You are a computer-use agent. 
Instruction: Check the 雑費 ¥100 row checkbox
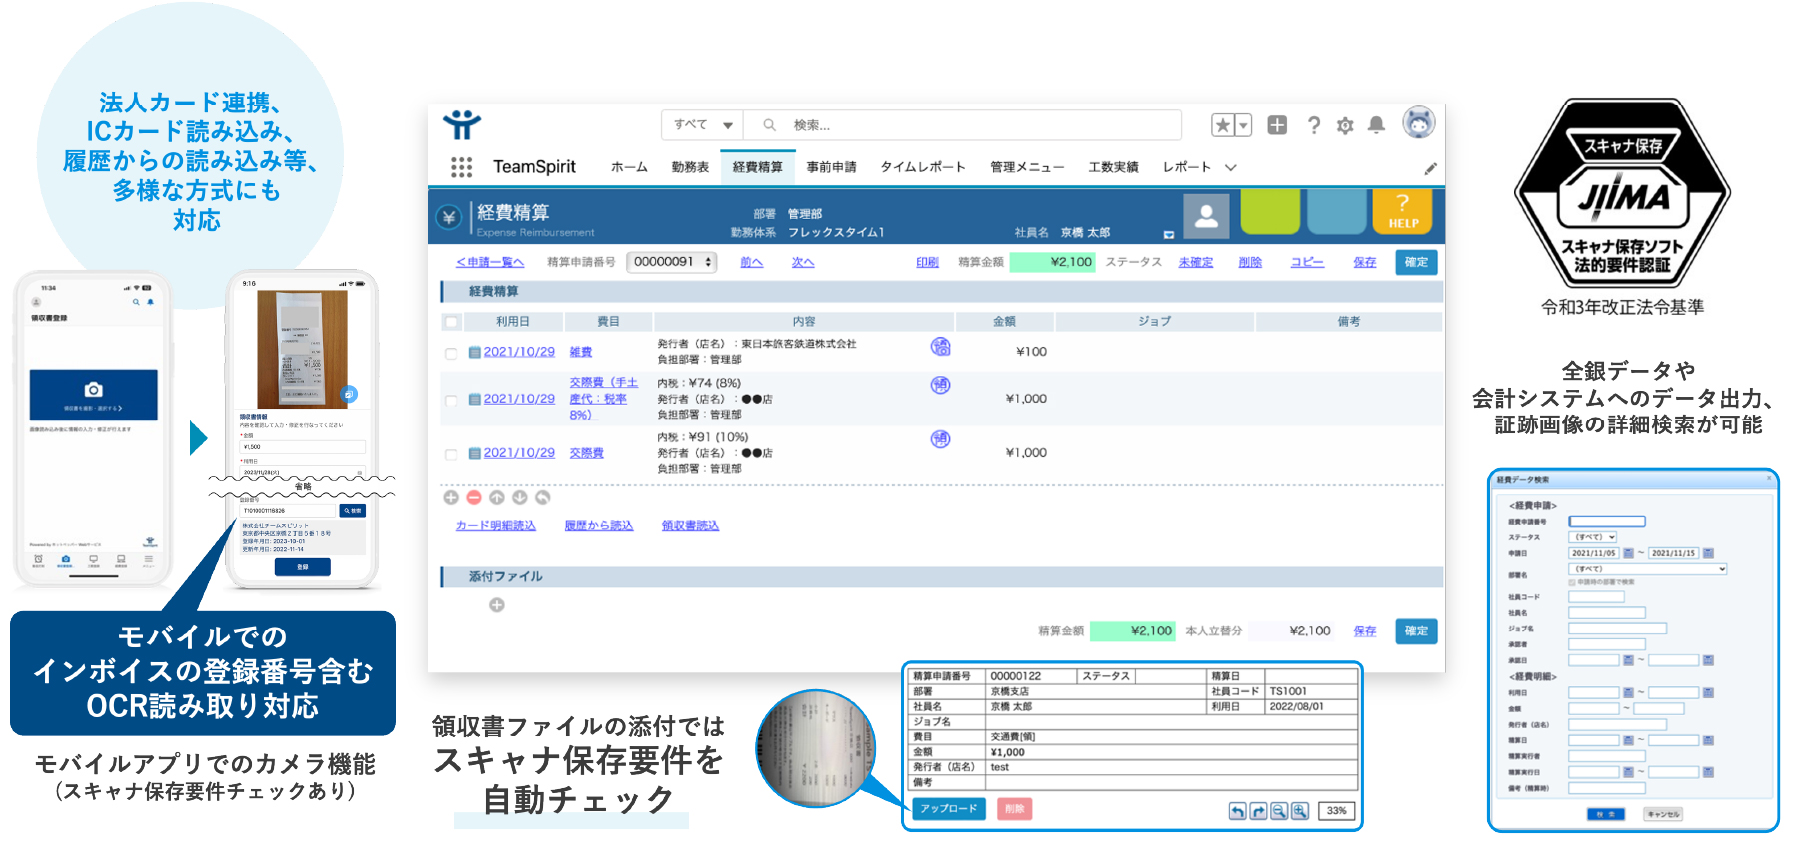pos(451,353)
